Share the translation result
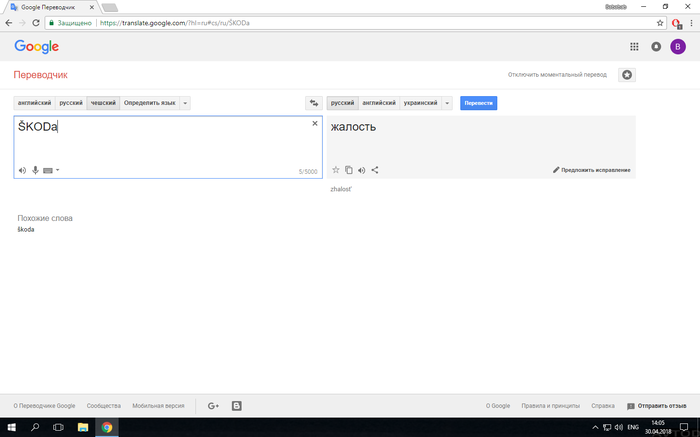This screenshot has width=700, height=437. tap(375, 170)
